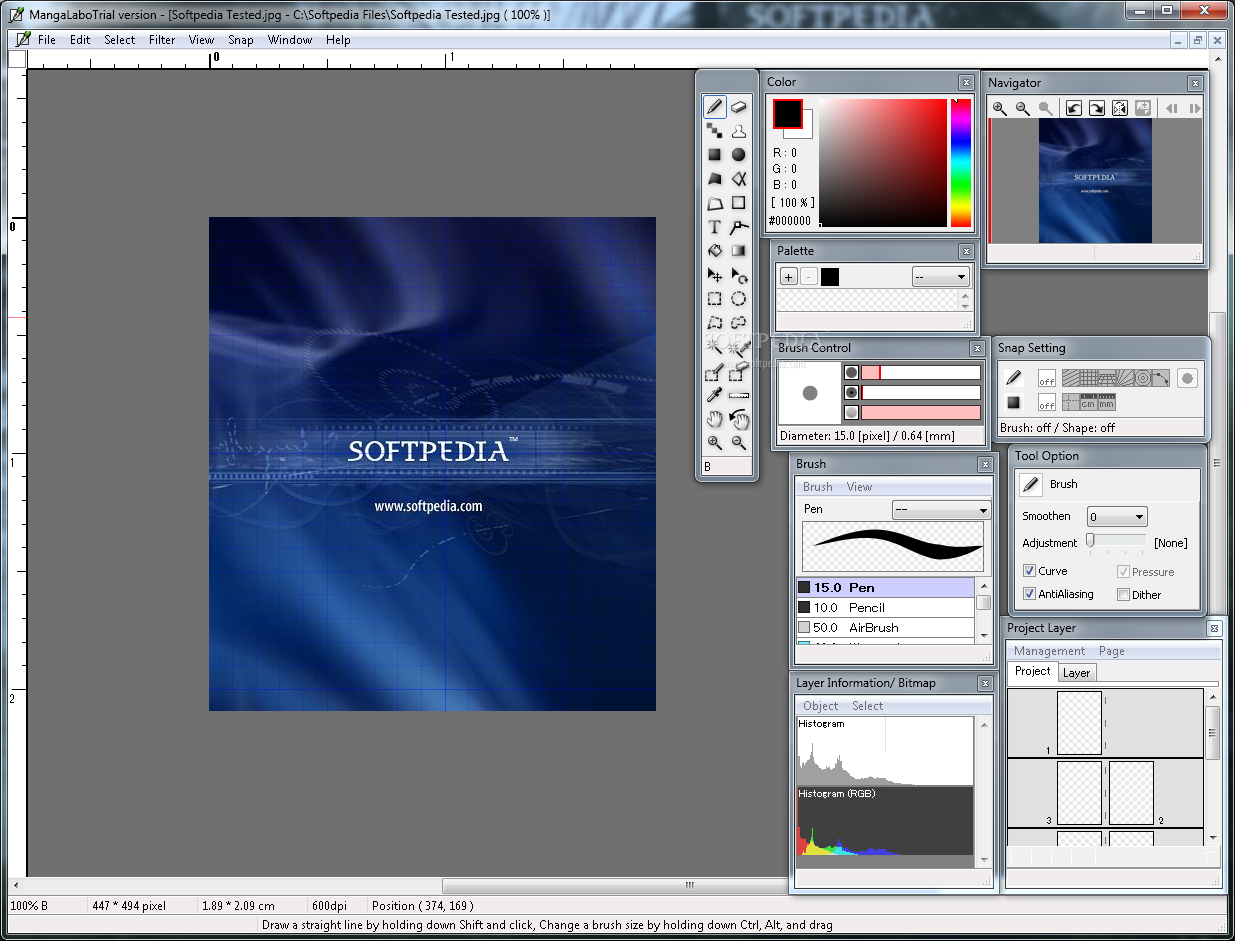Open the Pen brush preset dropdown
Screen dimensions: 1235x941
(x=940, y=510)
